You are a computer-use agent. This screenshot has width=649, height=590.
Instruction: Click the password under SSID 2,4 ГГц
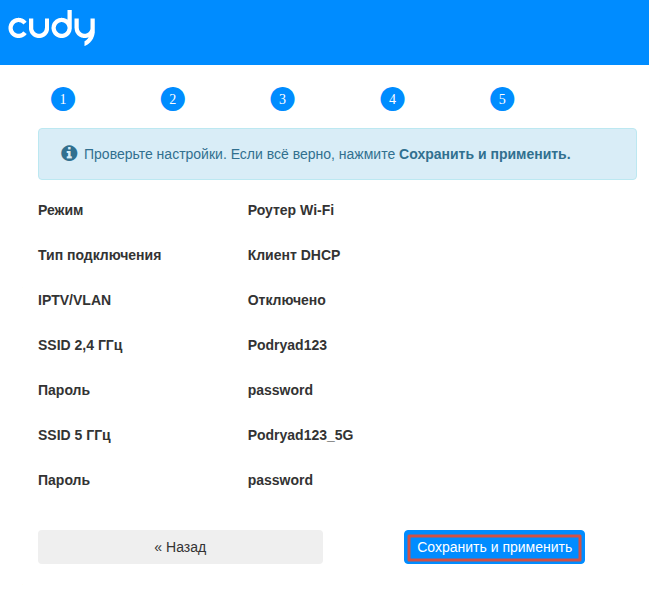pos(280,390)
